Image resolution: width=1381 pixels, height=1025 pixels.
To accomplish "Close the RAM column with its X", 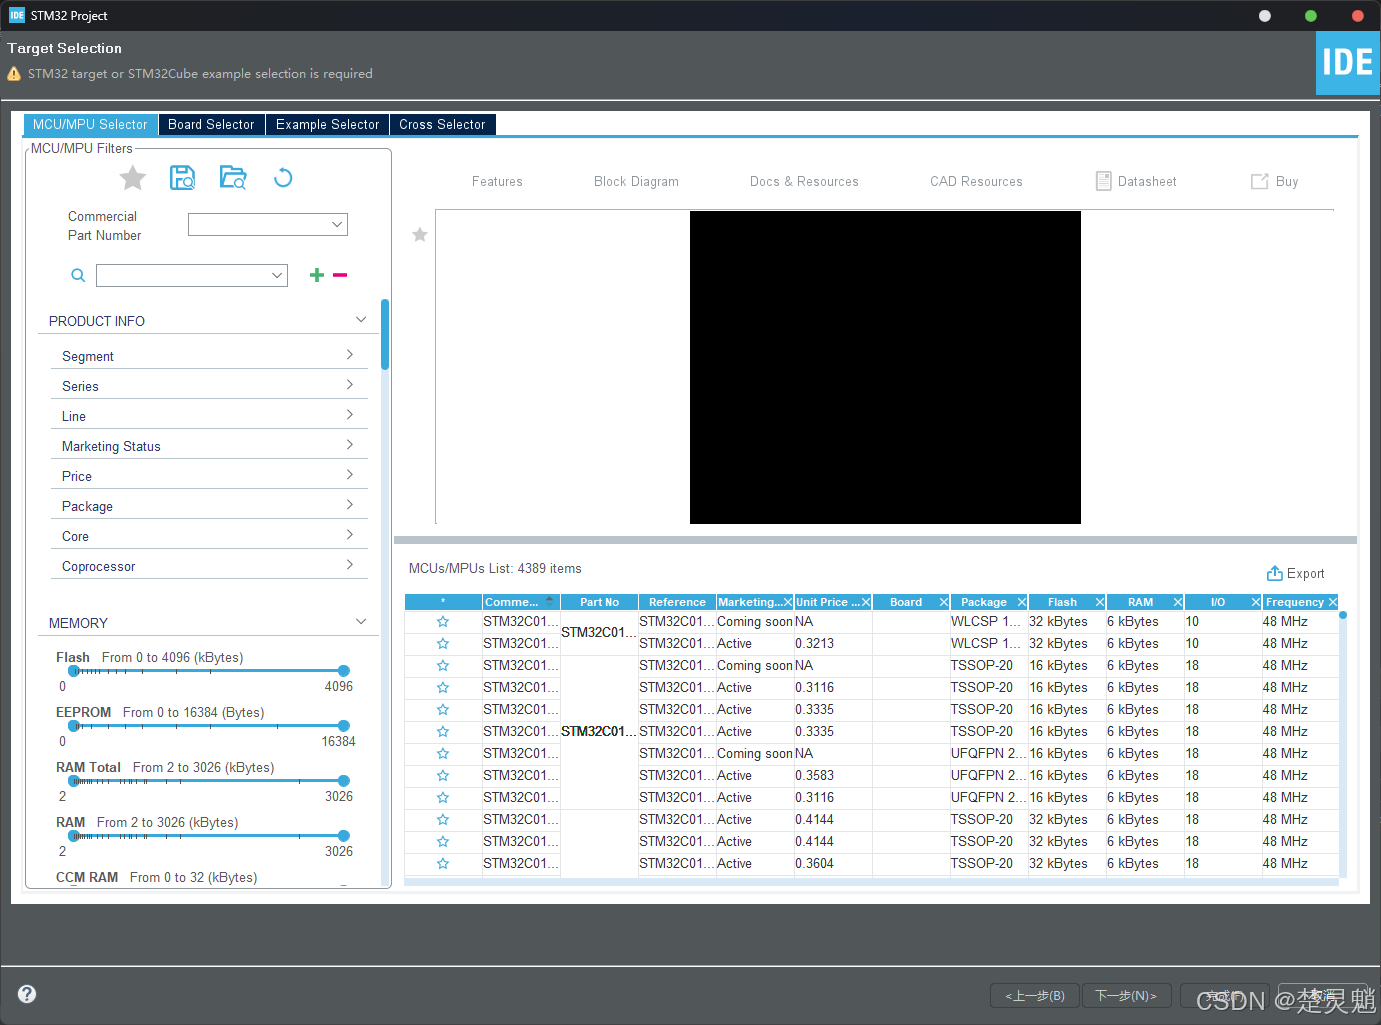I will pos(1178,602).
